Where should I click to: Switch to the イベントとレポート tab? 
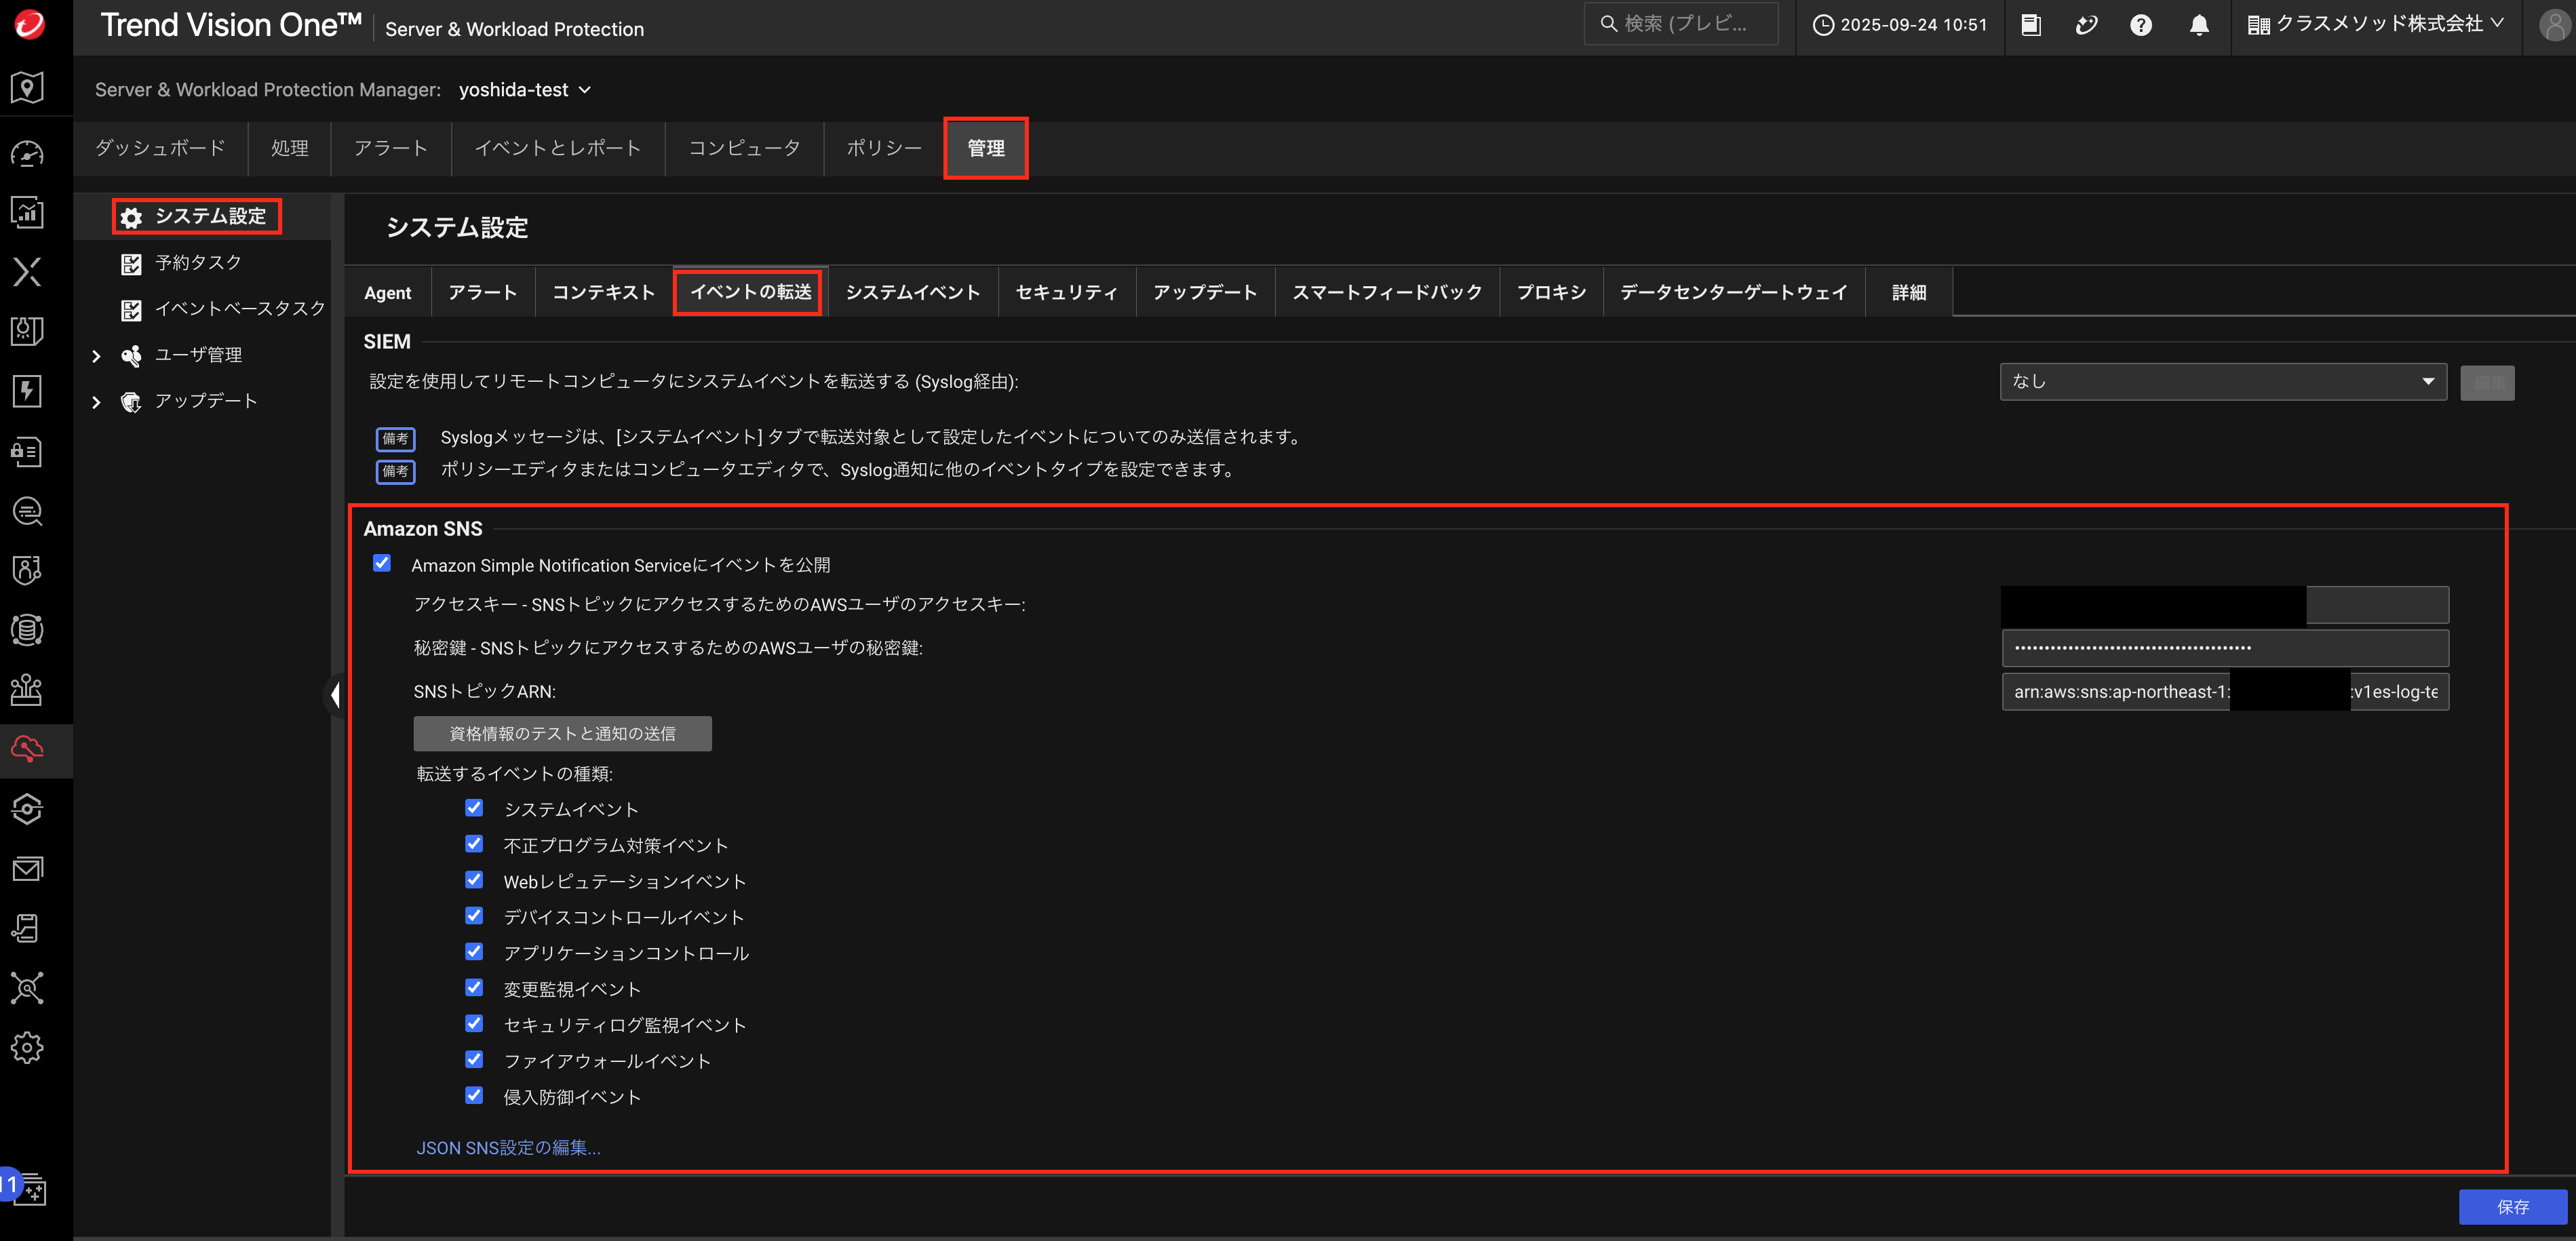click(558, 148)
